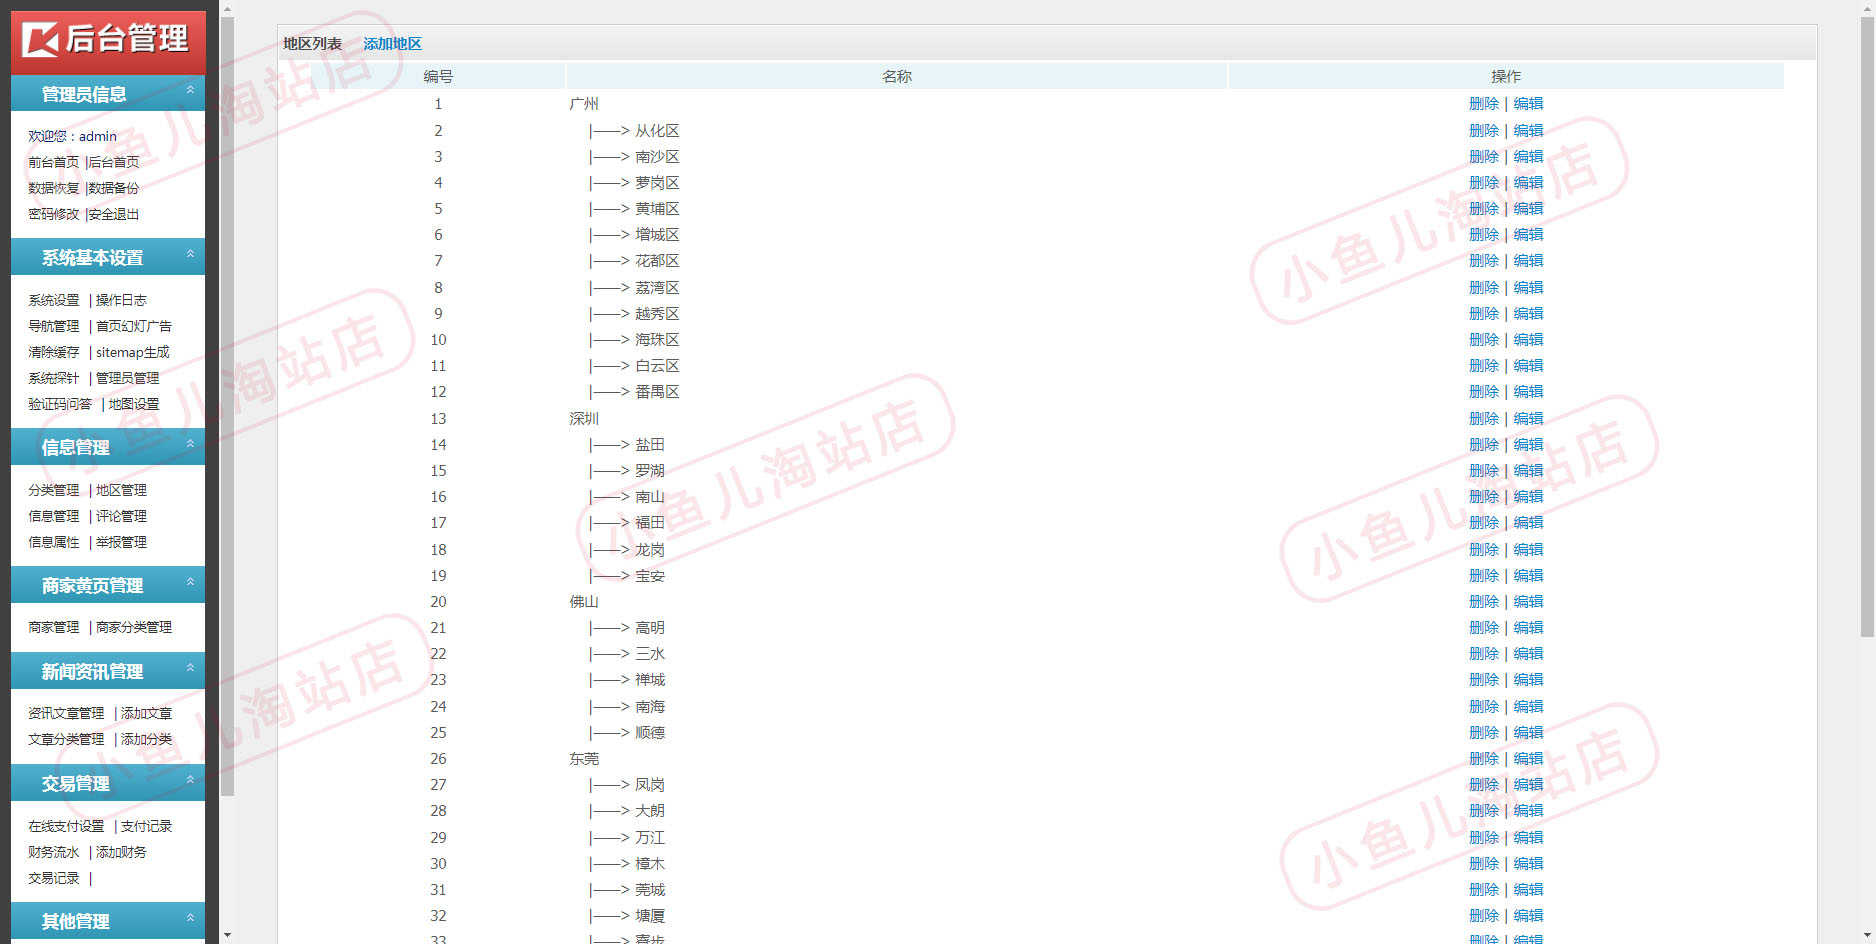Screen dimensions: 1876x944
Task: Edit the 佛山 region row
Action: [x=1528, y=602]
